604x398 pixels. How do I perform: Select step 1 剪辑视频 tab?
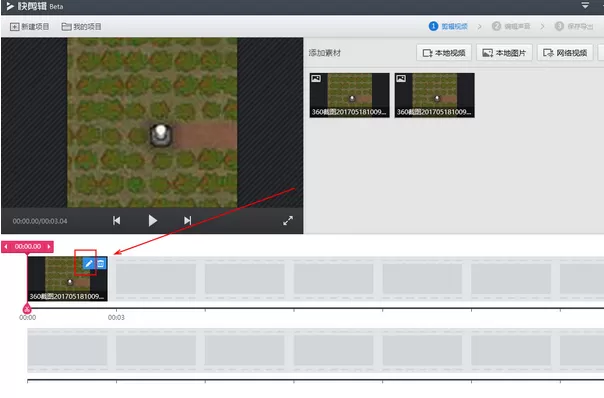point(448,26)
